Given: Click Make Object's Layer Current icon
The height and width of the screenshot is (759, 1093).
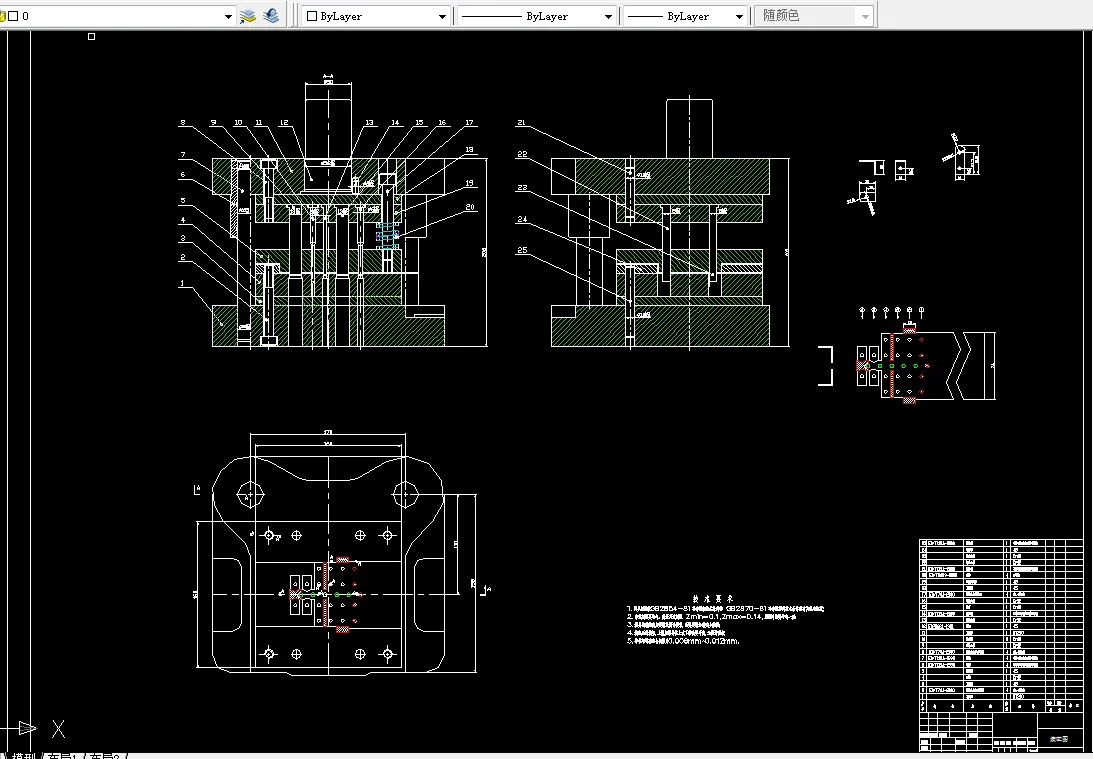Looking at the screenshot, I should tap(247, 16).
